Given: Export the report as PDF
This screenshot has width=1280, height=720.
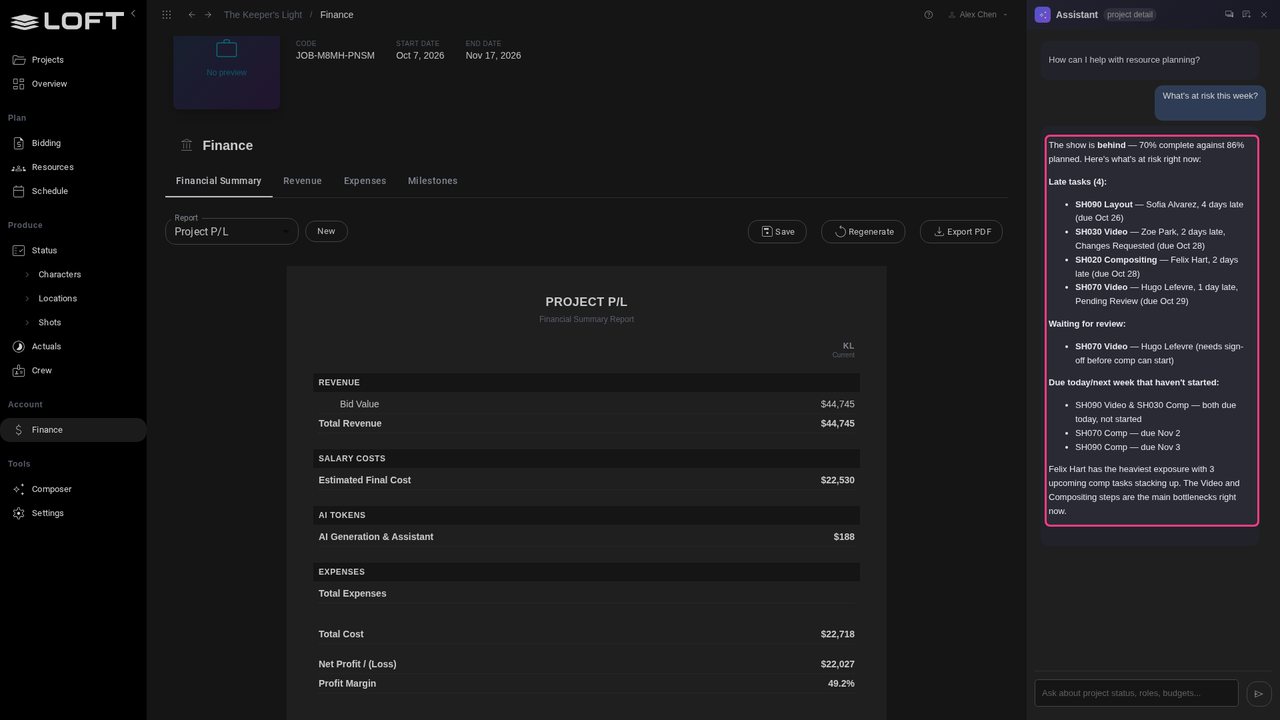Looking at the screenshot, I should [961, 231].
